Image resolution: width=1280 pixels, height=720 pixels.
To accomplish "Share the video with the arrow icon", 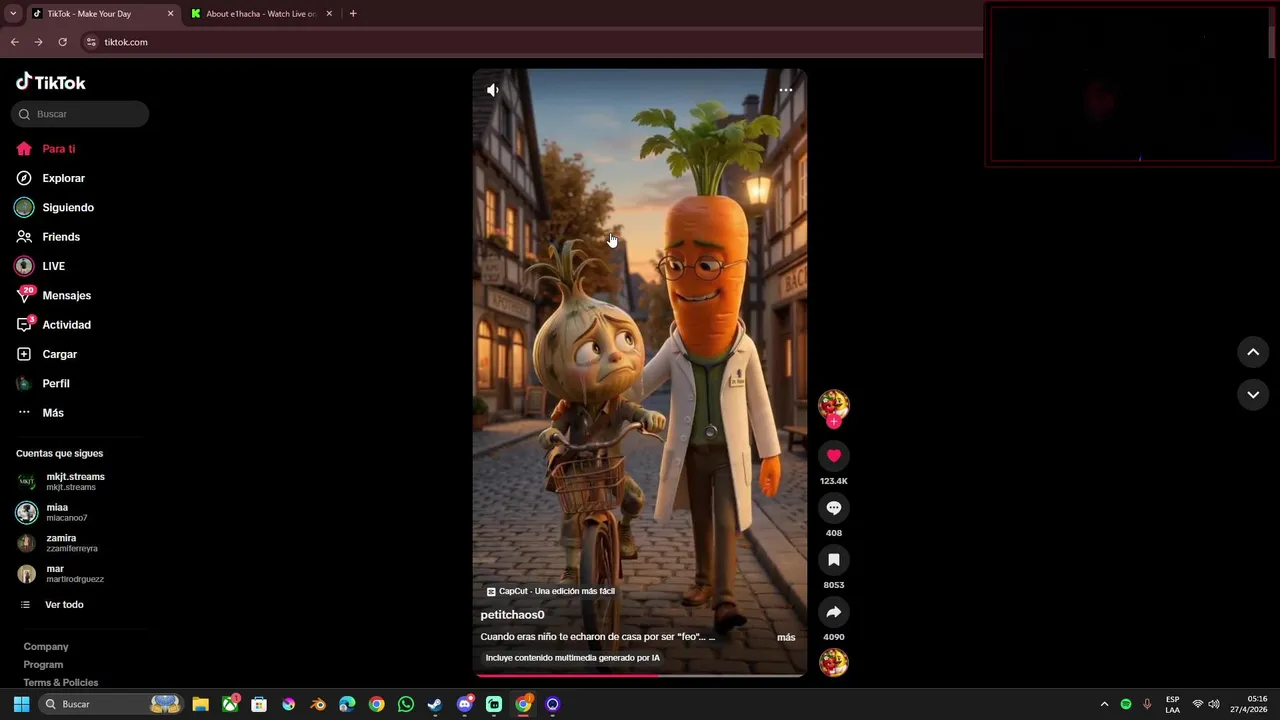I will tap(834, 612).
